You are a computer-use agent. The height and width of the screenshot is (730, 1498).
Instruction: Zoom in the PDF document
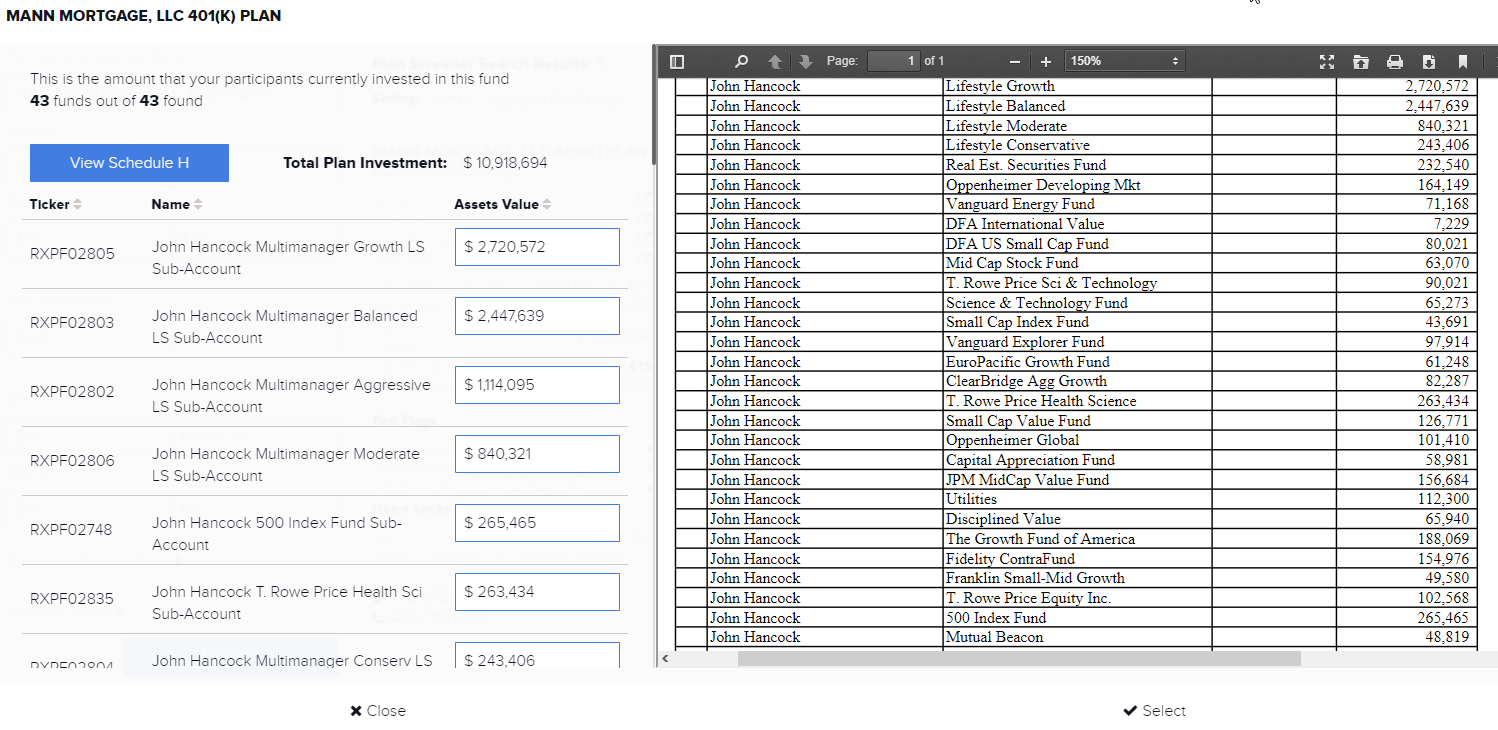[1046, 61]
